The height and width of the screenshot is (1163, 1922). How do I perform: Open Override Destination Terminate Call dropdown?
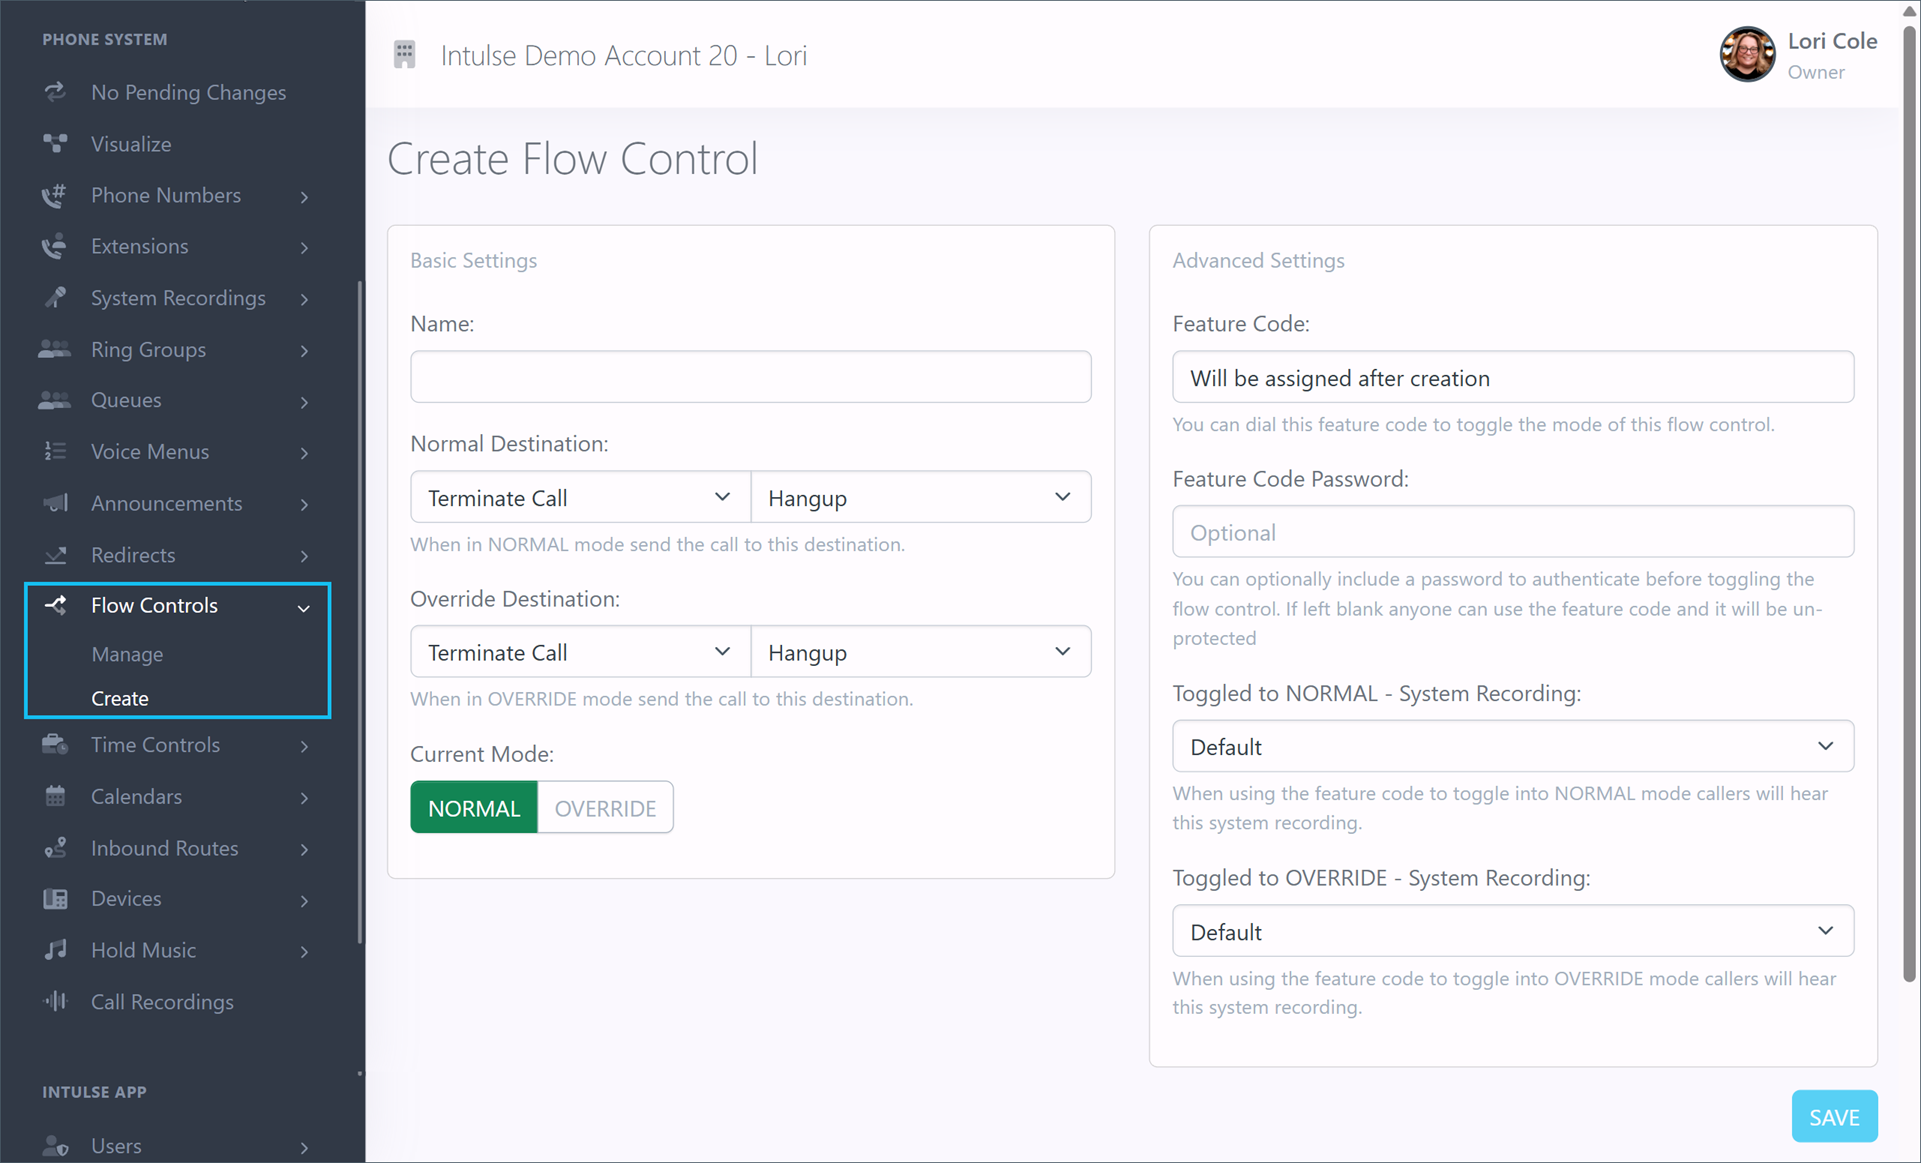point(580,652)
